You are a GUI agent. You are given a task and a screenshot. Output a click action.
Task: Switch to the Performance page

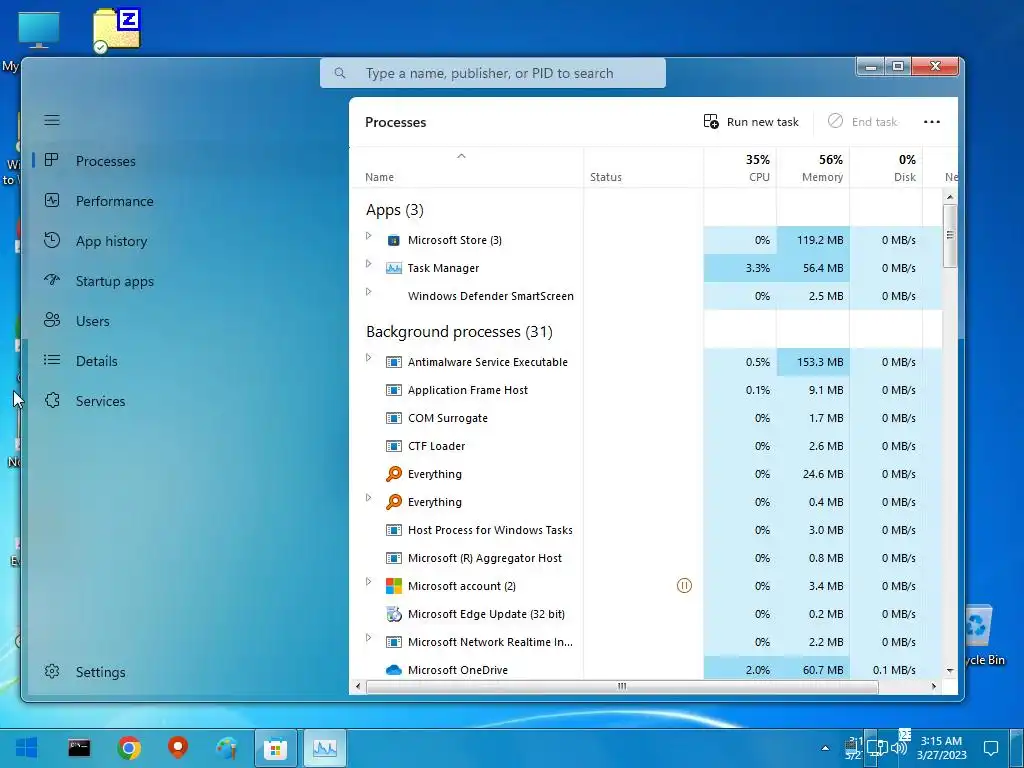[114, 201]
